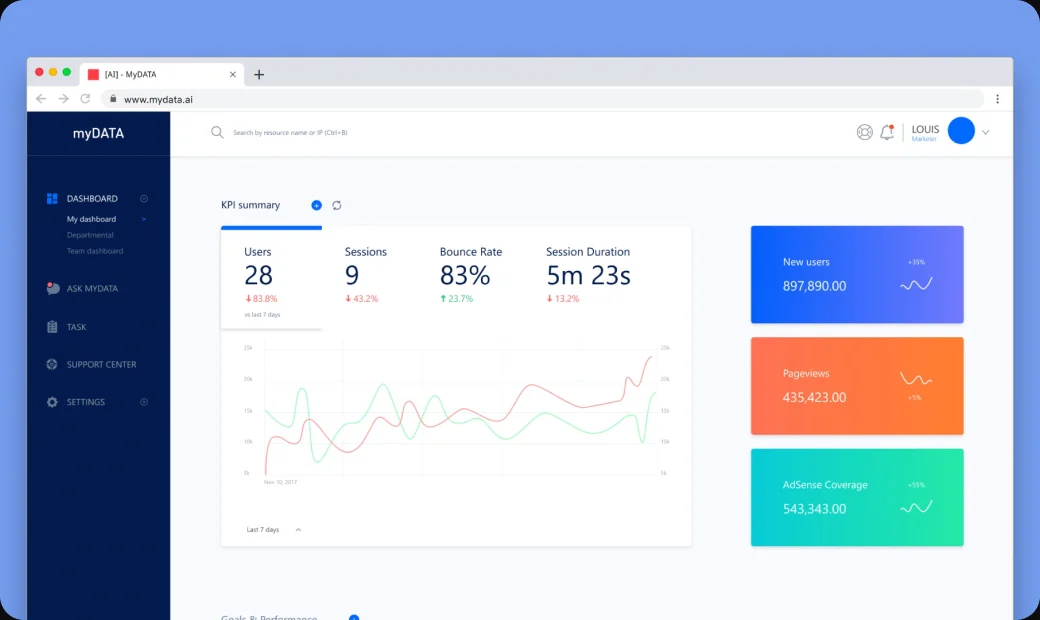Click the Pageviews sparkline icon
Viewport: 1040px width, 620px height.
point(916,379)
